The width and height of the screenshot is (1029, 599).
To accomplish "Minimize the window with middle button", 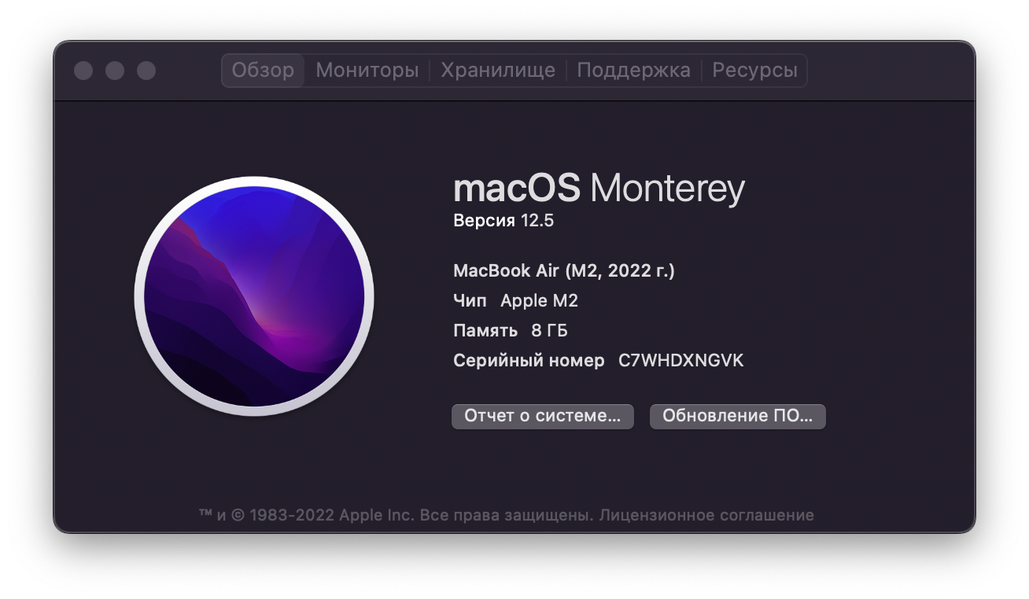I will tap(115, 70).
